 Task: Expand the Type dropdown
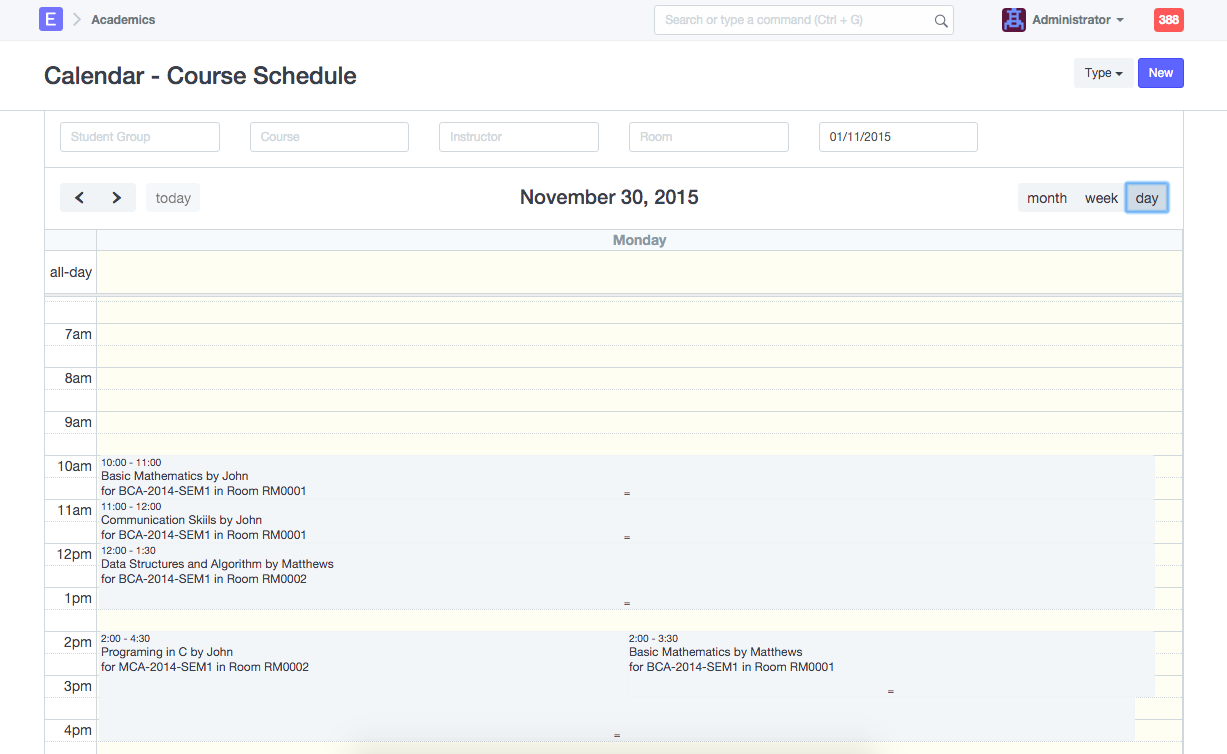(1103, 73)
